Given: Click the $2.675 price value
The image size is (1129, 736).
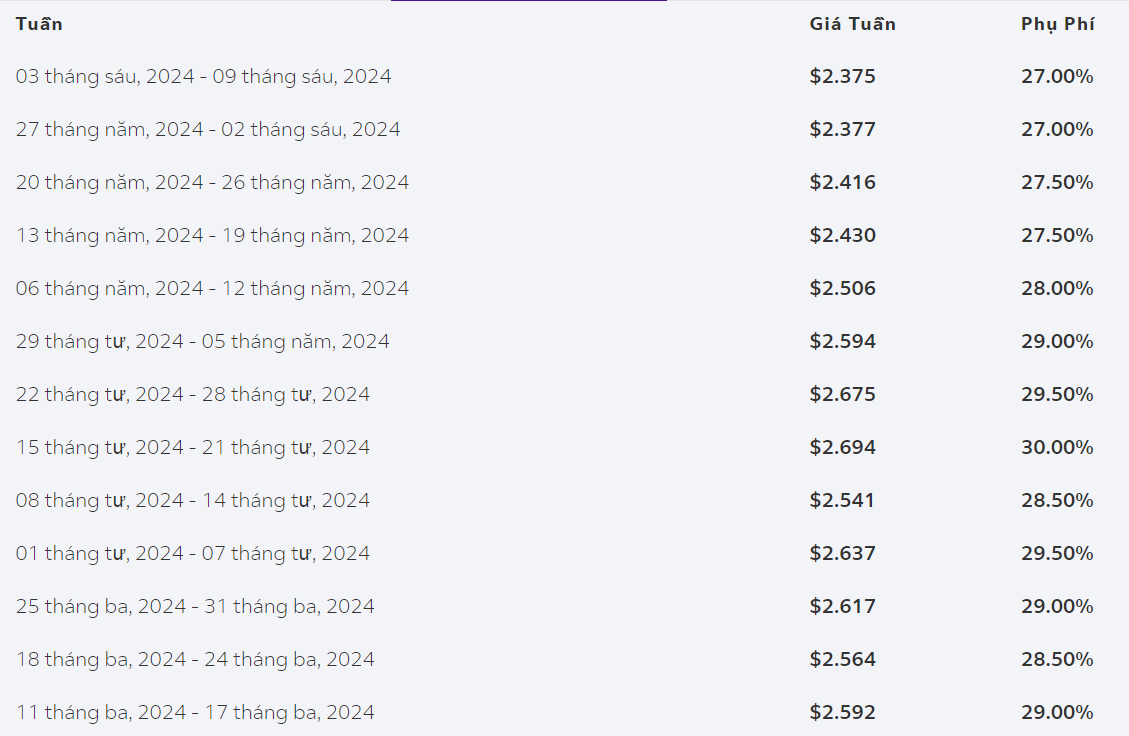Looking at the screenshot, I should pyautogui.click(x=842, y=394).
